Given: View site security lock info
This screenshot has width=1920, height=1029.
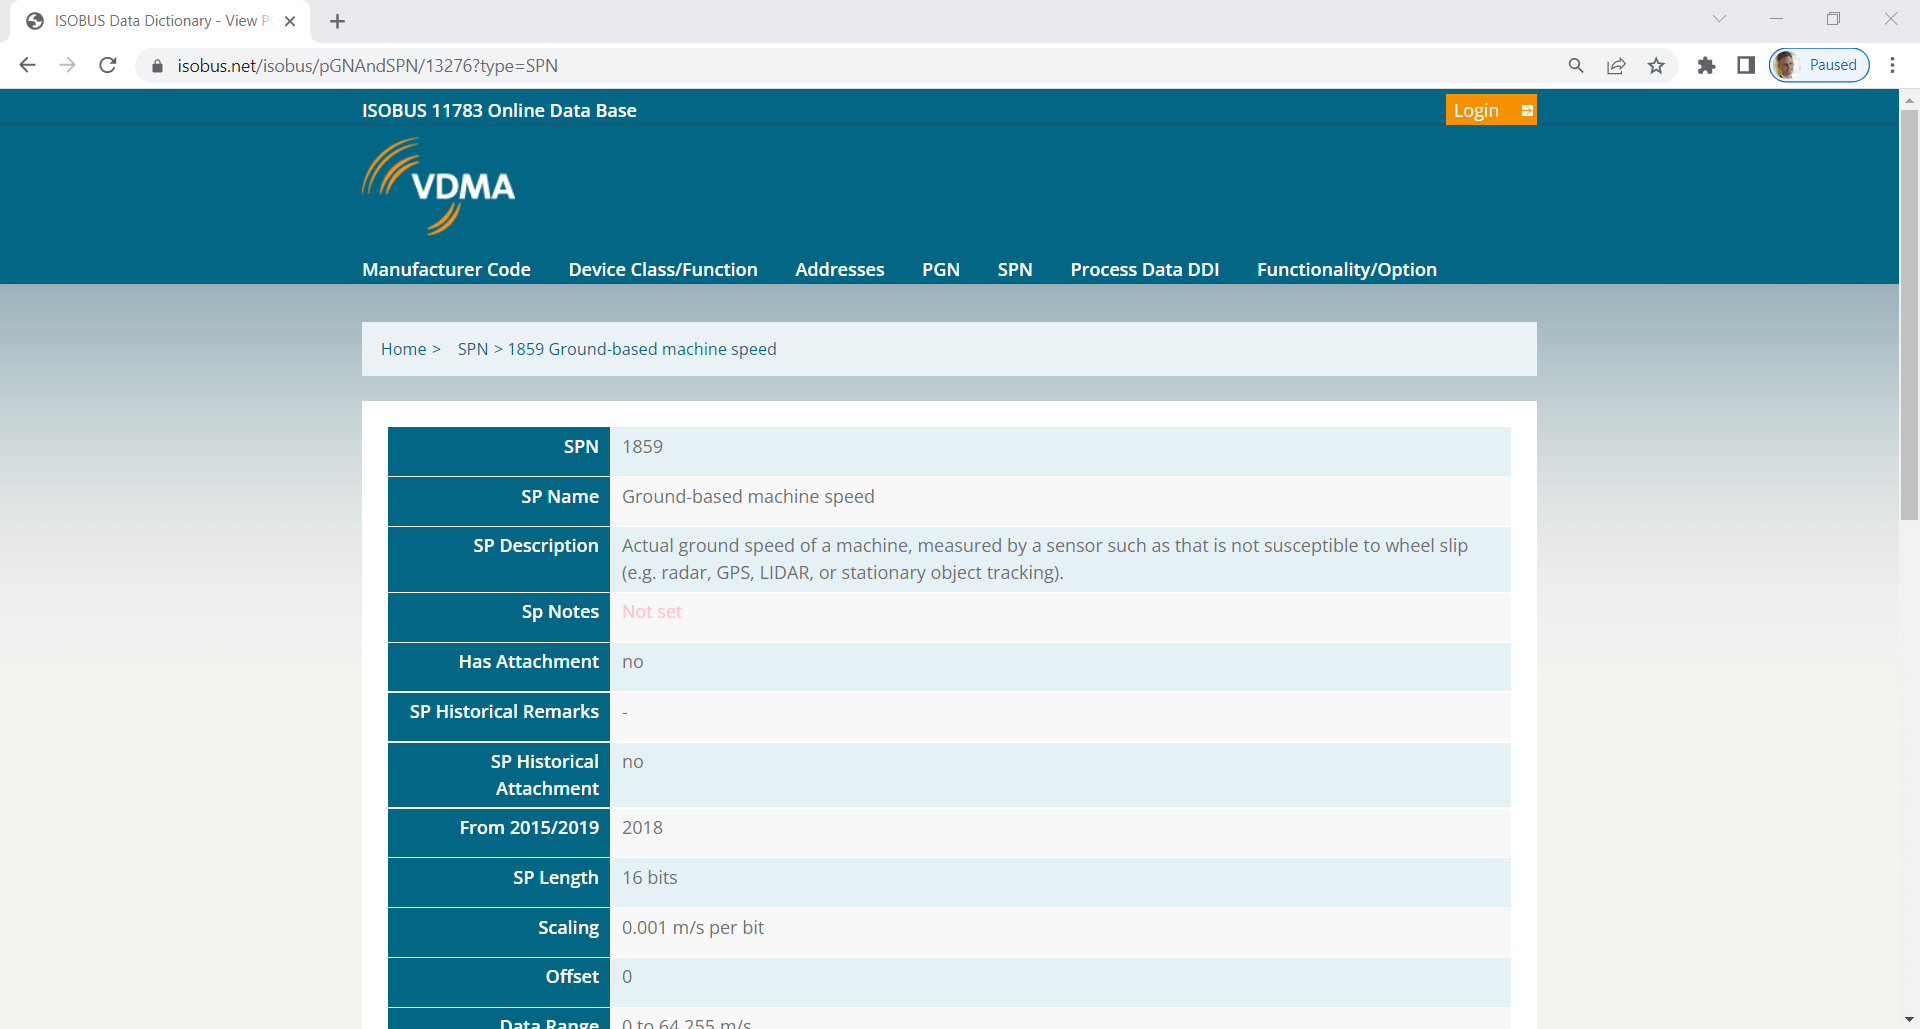Looking at the screenshot, I should [x=157, y=66].
